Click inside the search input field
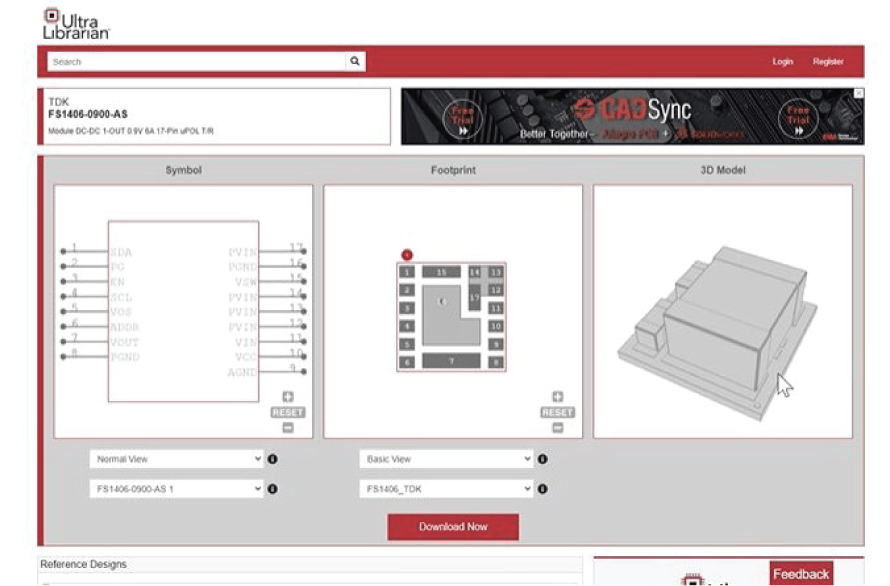890x586 pixels. [180, 61]
